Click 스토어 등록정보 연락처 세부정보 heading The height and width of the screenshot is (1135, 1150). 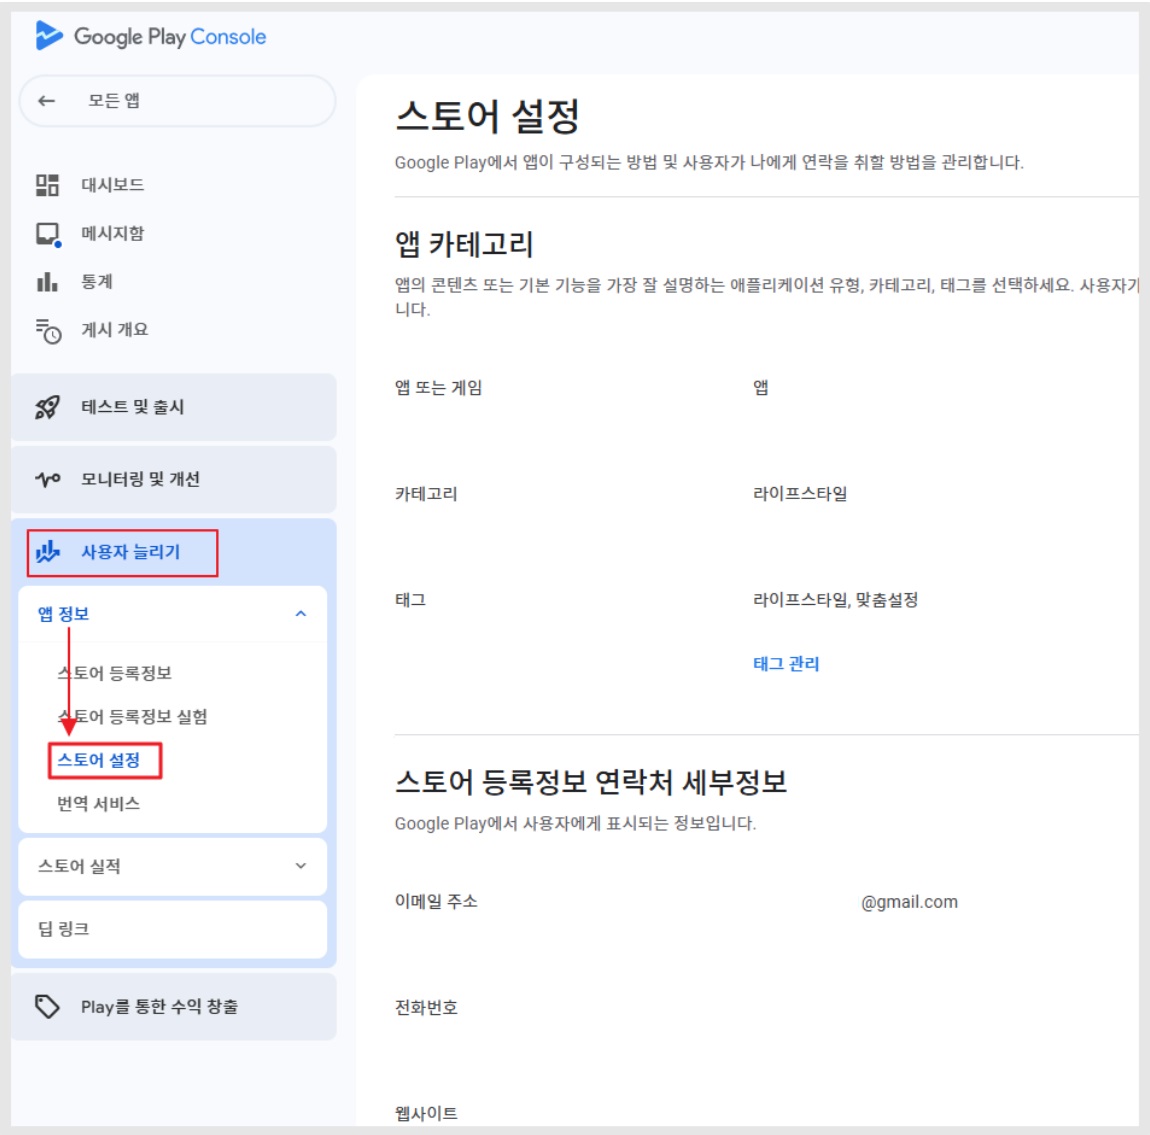590,782
